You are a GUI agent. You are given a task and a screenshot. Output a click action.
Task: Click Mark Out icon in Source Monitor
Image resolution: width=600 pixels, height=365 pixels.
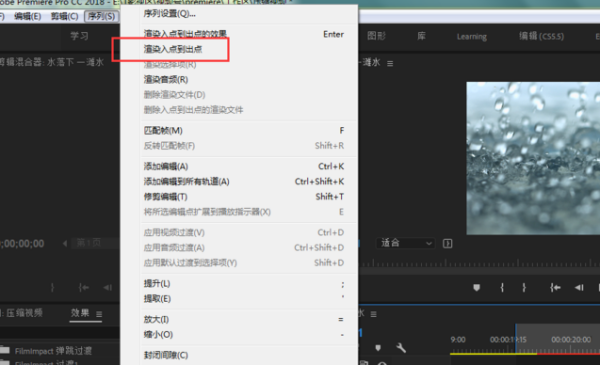pyautogui.click(x=52, y=287)
